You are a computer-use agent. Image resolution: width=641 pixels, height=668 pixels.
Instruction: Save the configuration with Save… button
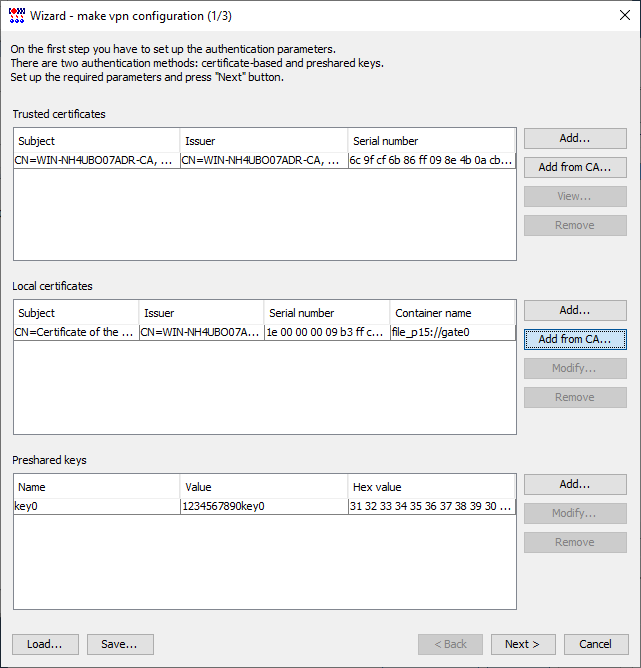coord(120,644)
